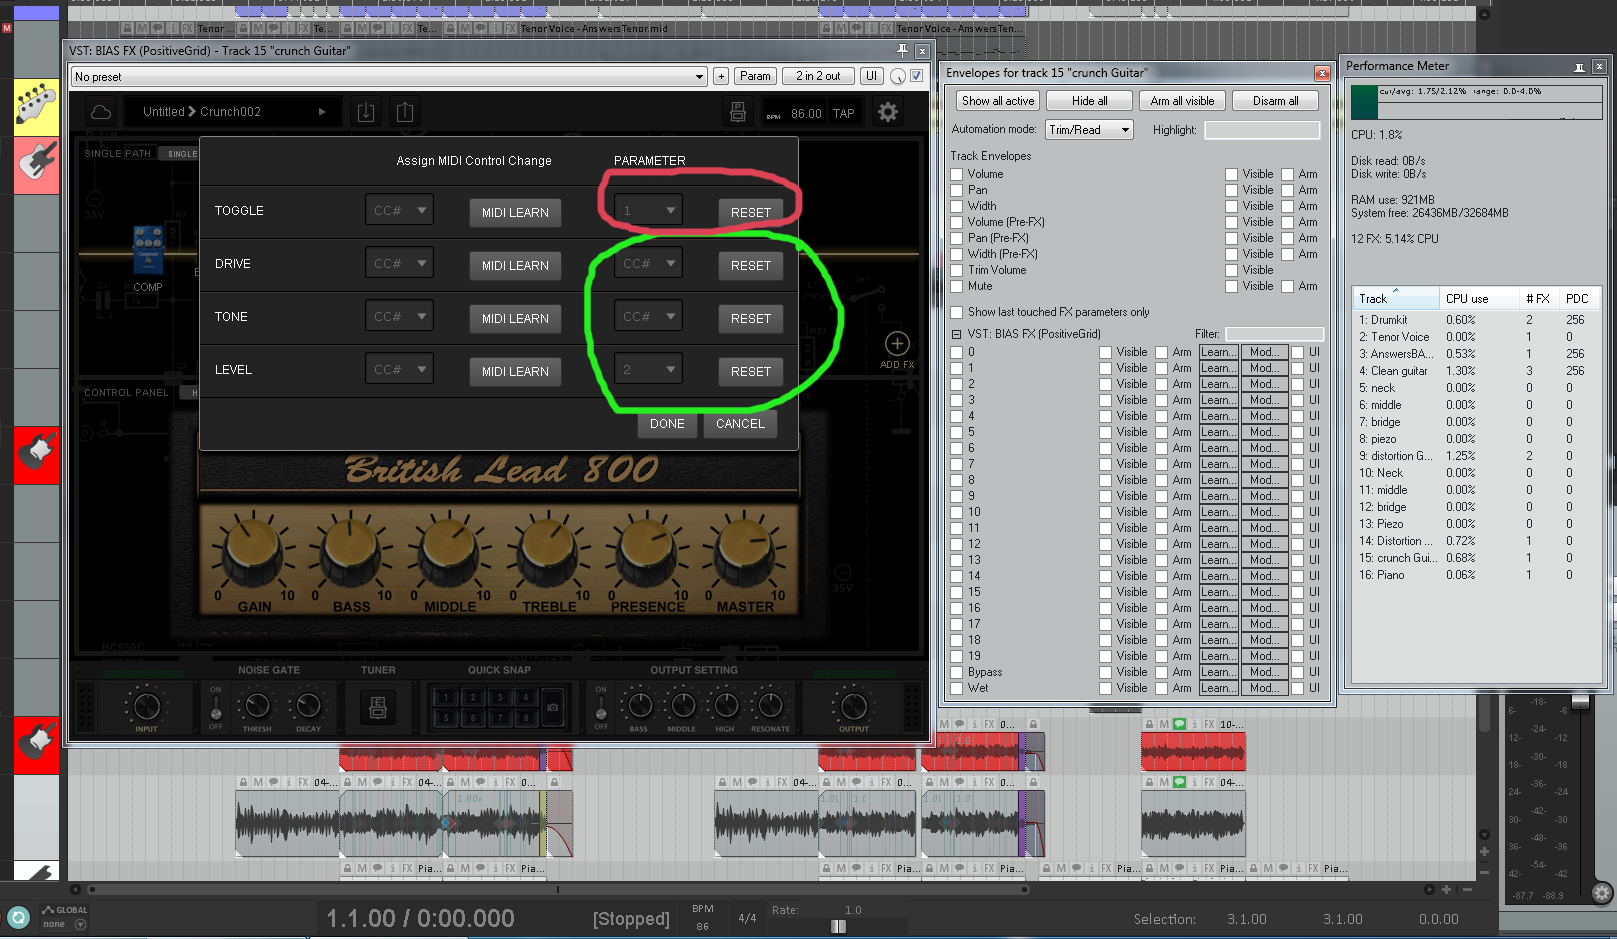
Task: Click the Highlight input field
Action: point(1262,130)
